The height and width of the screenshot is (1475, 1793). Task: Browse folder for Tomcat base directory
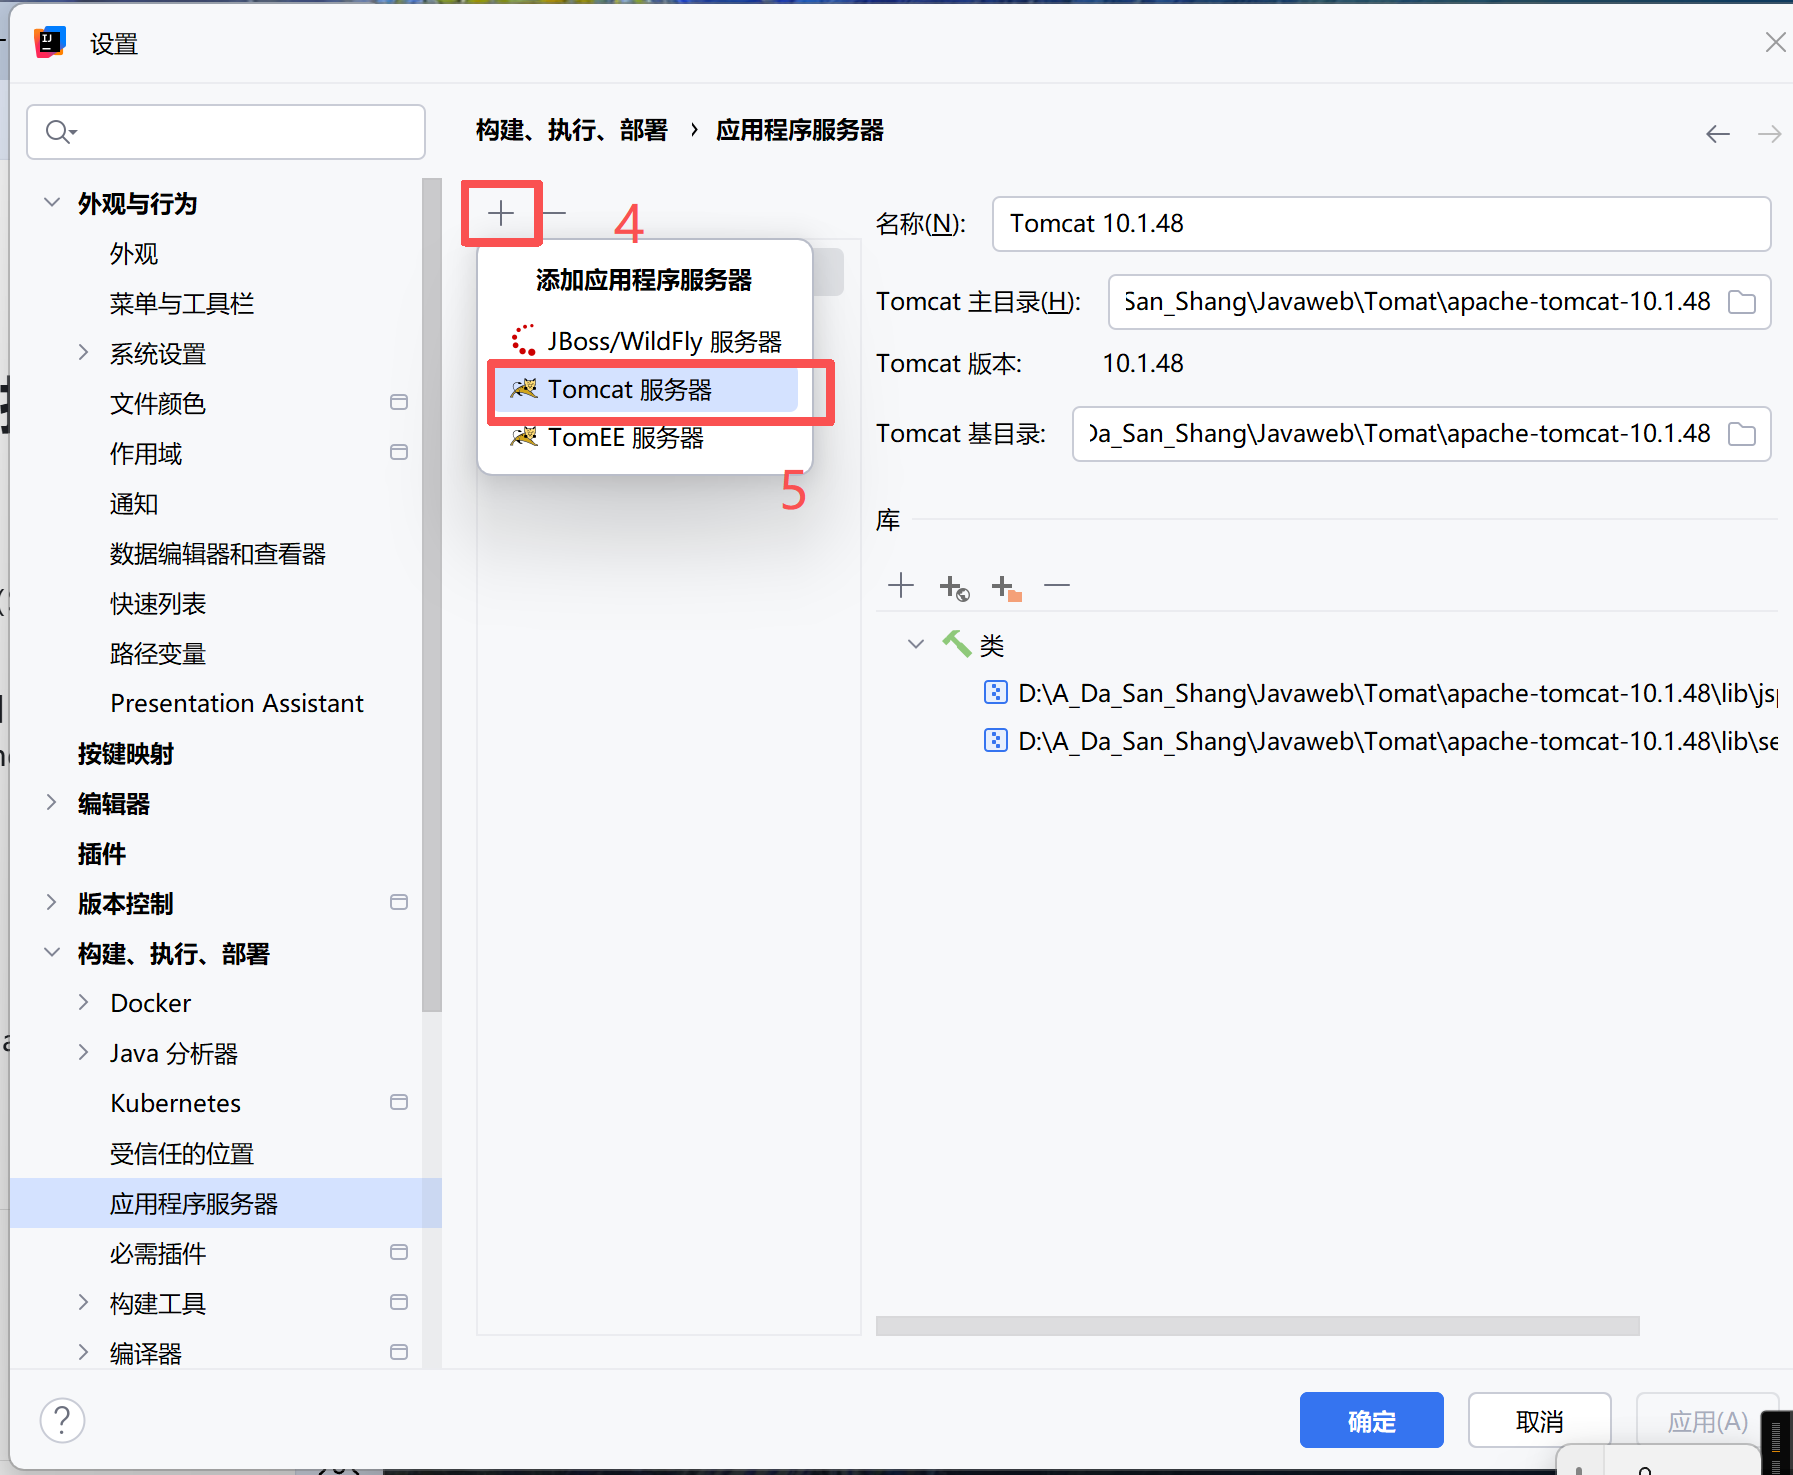pos(1742,434)
